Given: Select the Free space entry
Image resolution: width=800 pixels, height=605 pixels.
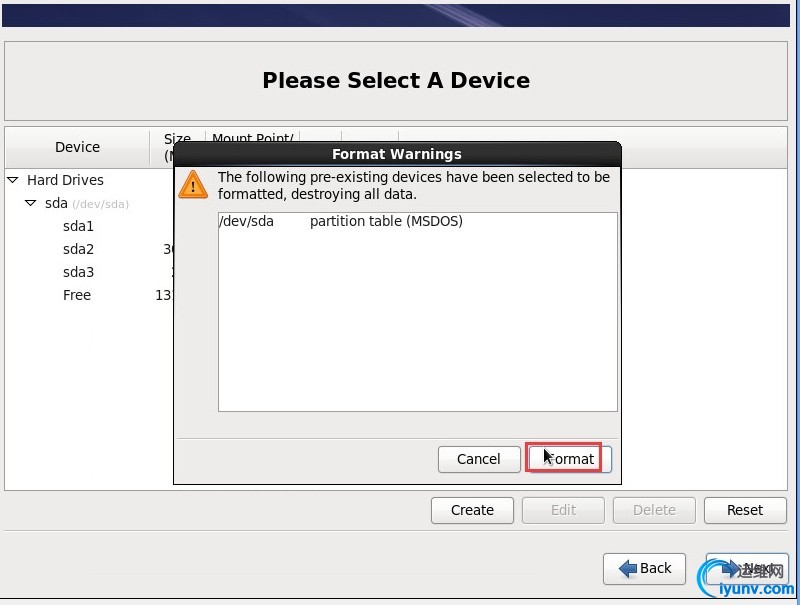Looking at the screenshot, I should click(77, 295).
